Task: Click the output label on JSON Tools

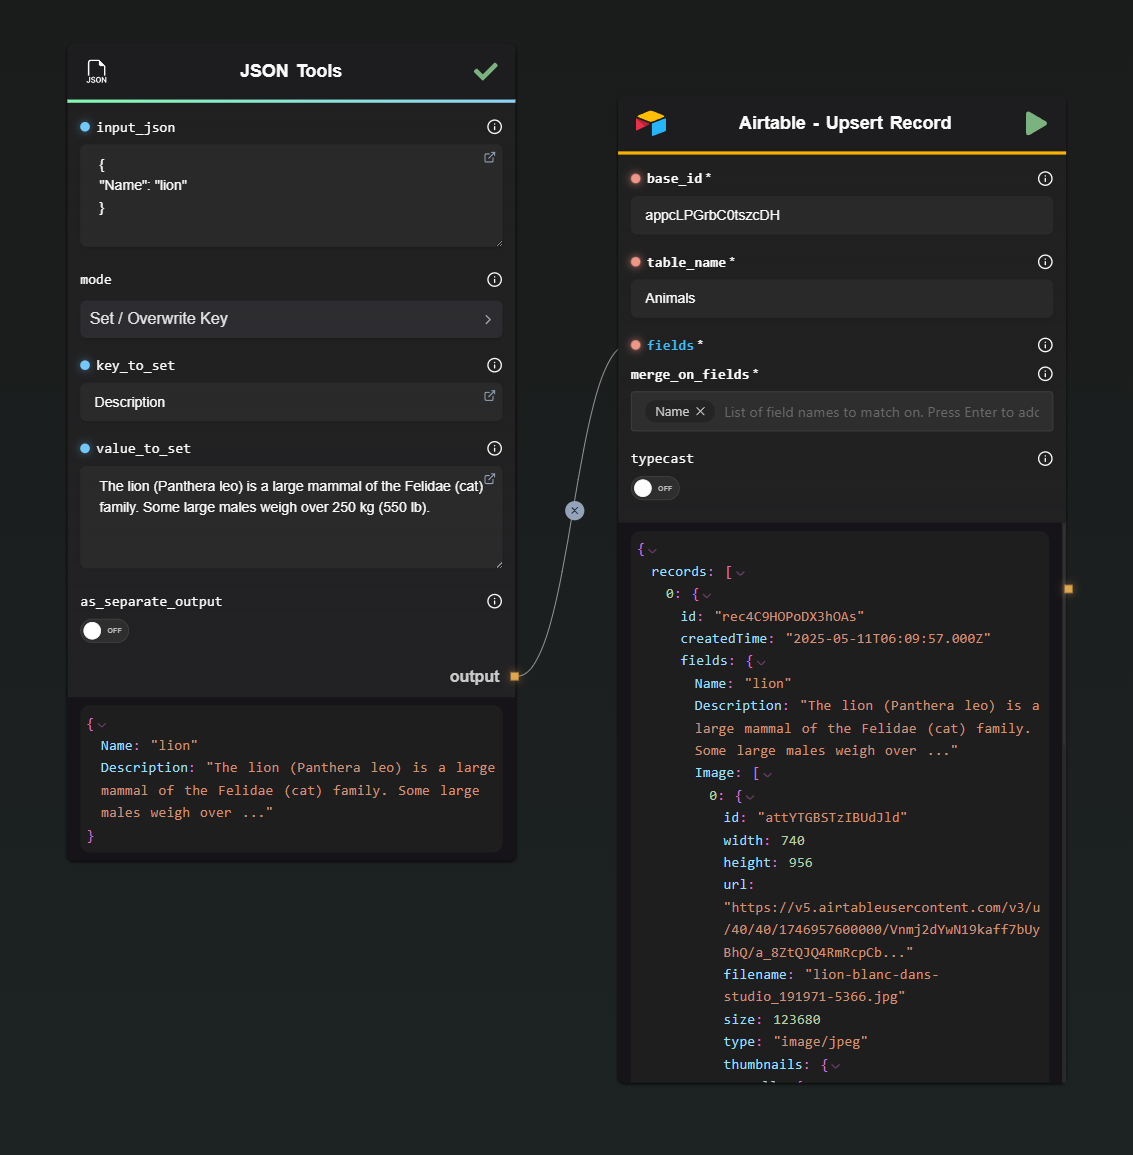Action: point(474,676)
